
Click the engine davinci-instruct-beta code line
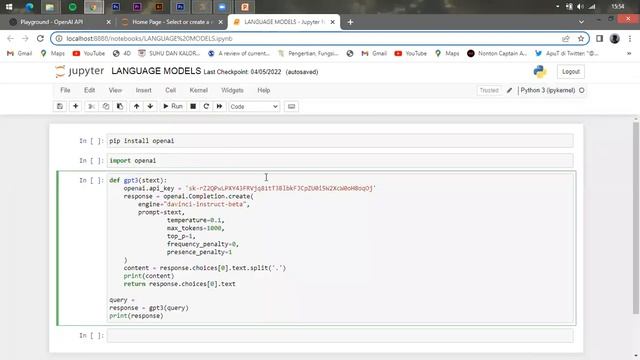tap(193, 204)
